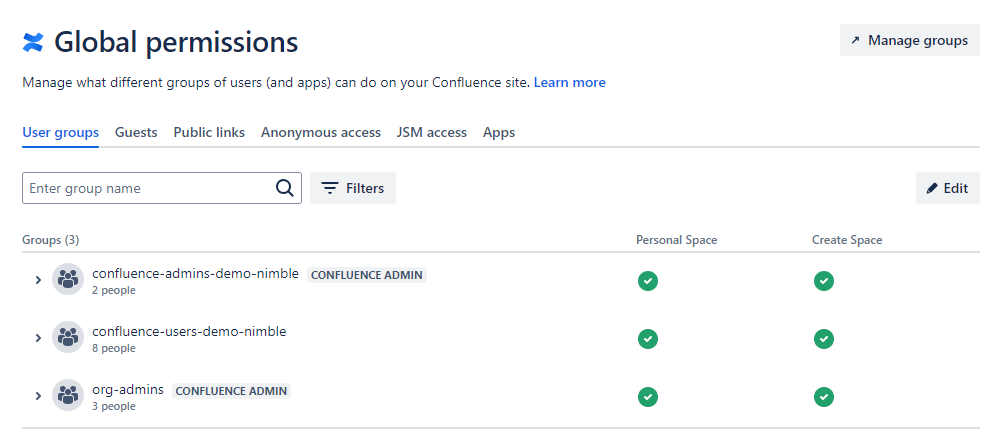Click the group avatar for confluence-users-demo-nimble
This screenshot has height=439, width=988.
(67, 337)
